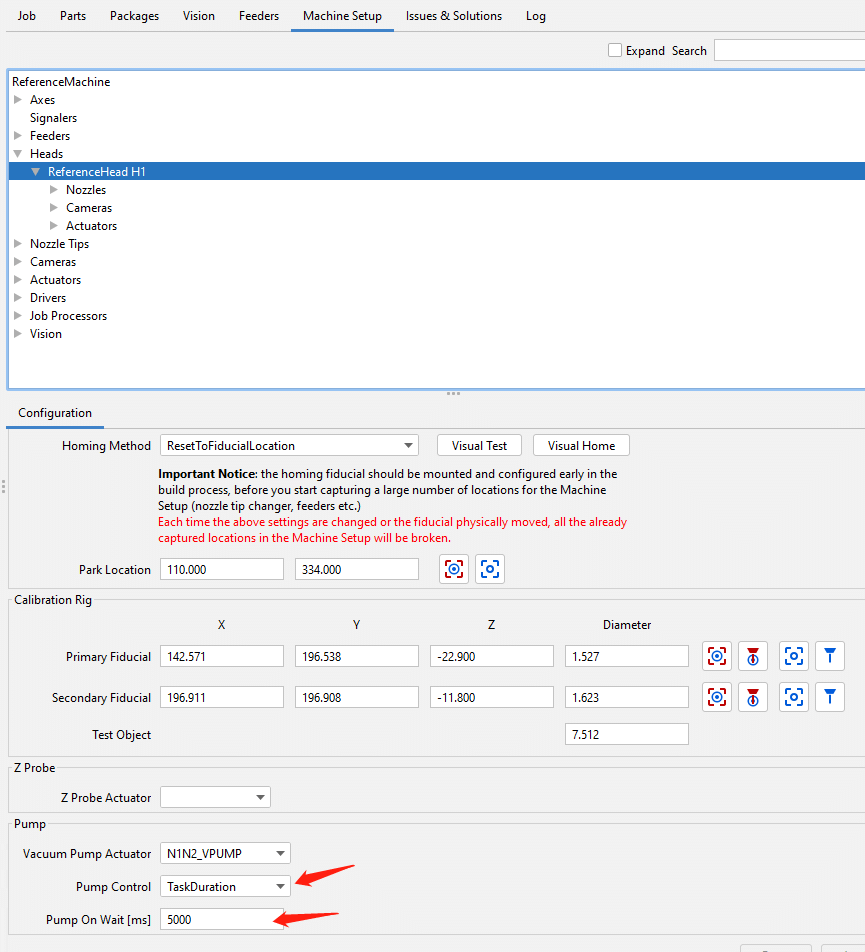Edit Primary Fiducial Z value -22.900

[x=492, y=656]
